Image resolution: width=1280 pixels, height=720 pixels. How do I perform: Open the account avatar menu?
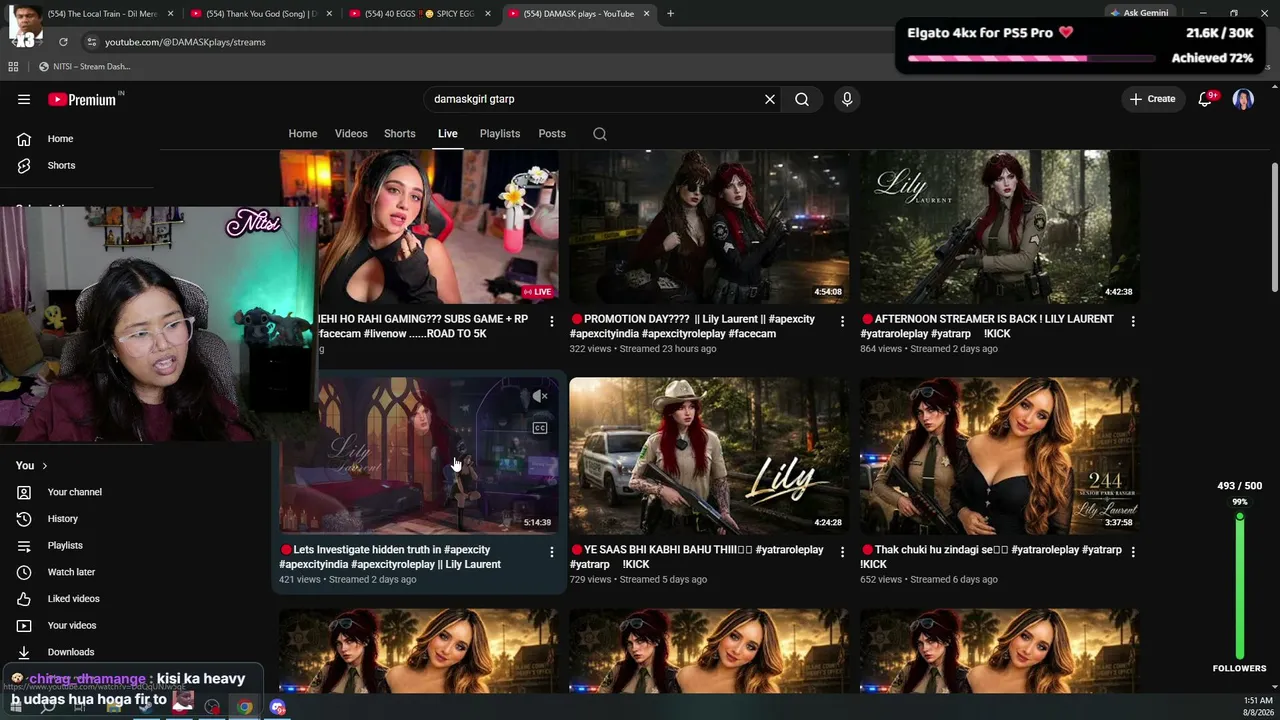coord(1243,99)
